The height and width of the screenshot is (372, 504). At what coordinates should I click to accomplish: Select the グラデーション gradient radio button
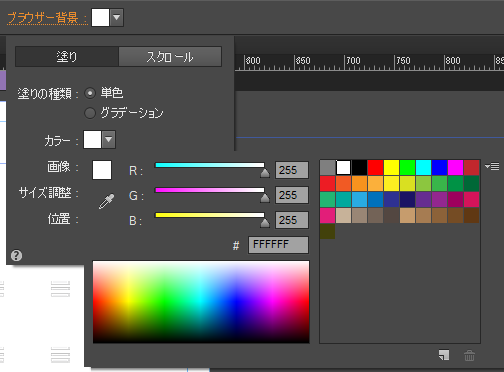90,113
